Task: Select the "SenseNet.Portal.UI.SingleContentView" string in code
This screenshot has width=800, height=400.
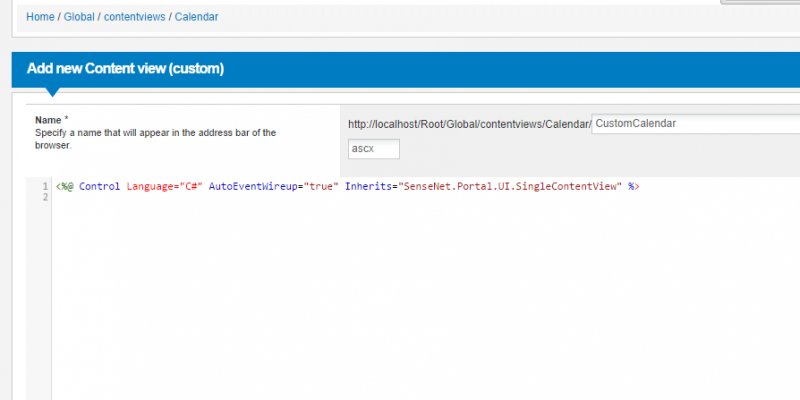Action: pos(510,187)
